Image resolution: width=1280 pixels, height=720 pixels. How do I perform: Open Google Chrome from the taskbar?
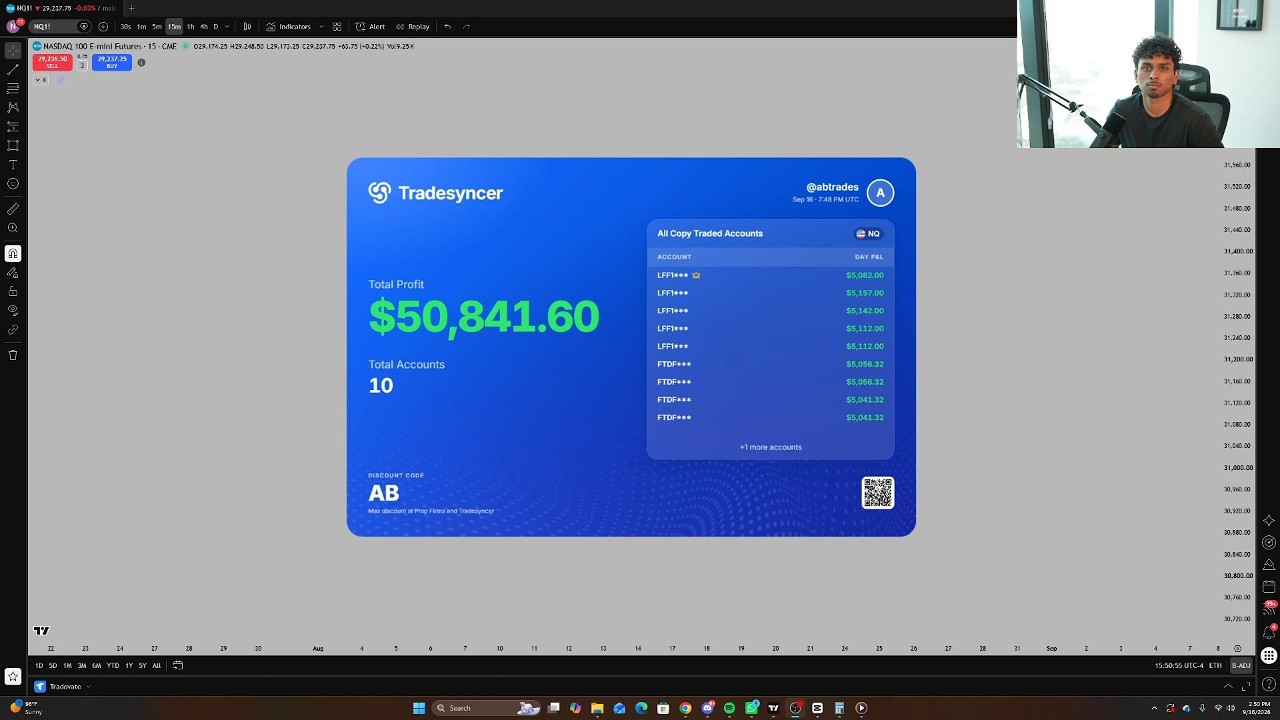point(685,708)
